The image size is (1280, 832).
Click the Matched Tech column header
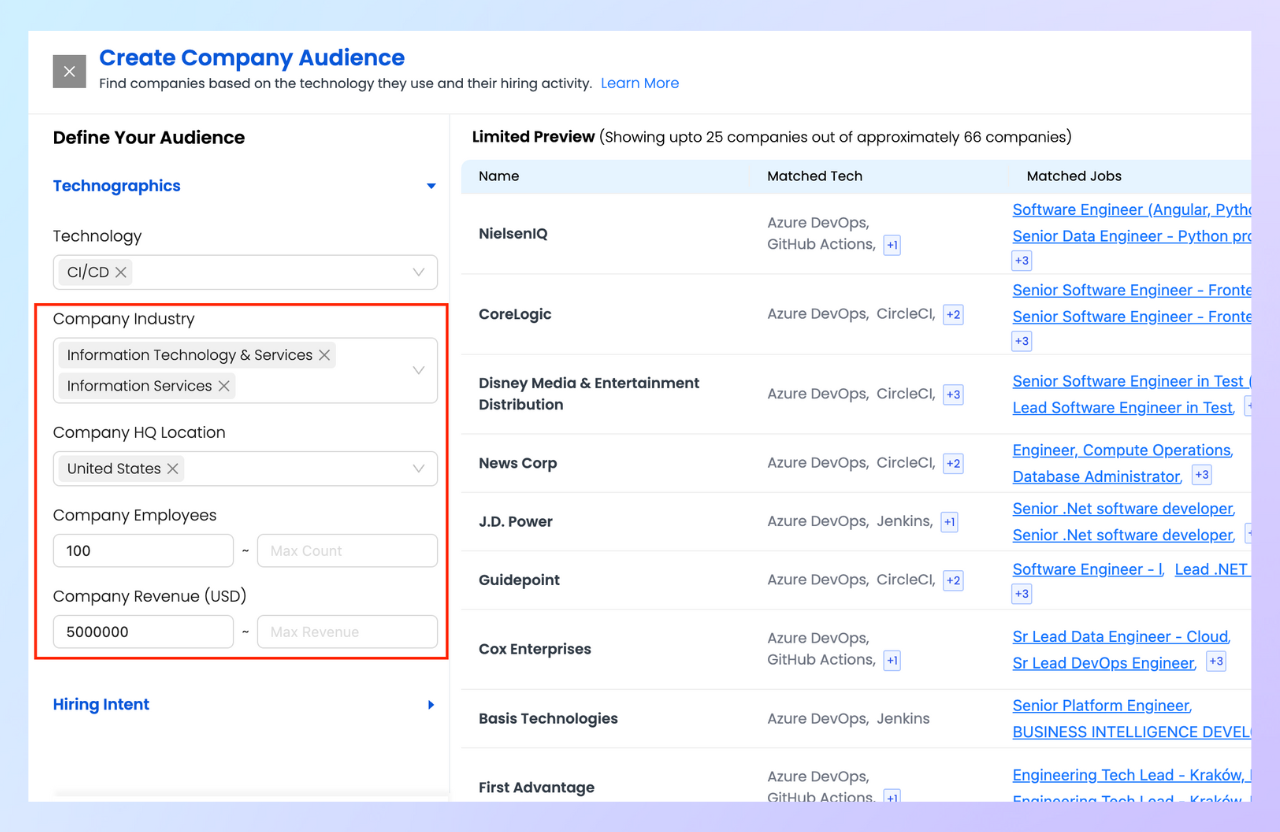pyautogui.click(x=815, y=176)
